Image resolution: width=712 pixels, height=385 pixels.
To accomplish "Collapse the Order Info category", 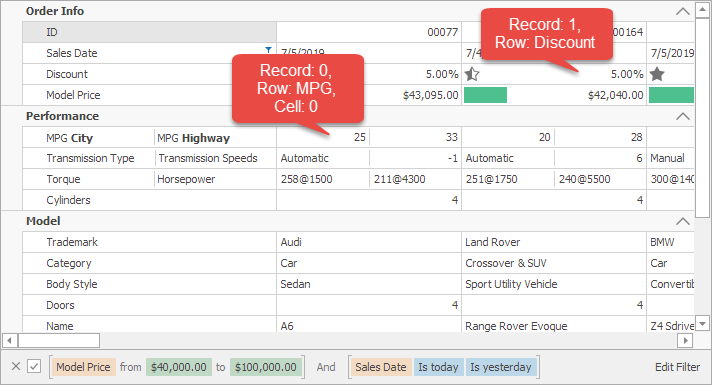I will point(682,11).
